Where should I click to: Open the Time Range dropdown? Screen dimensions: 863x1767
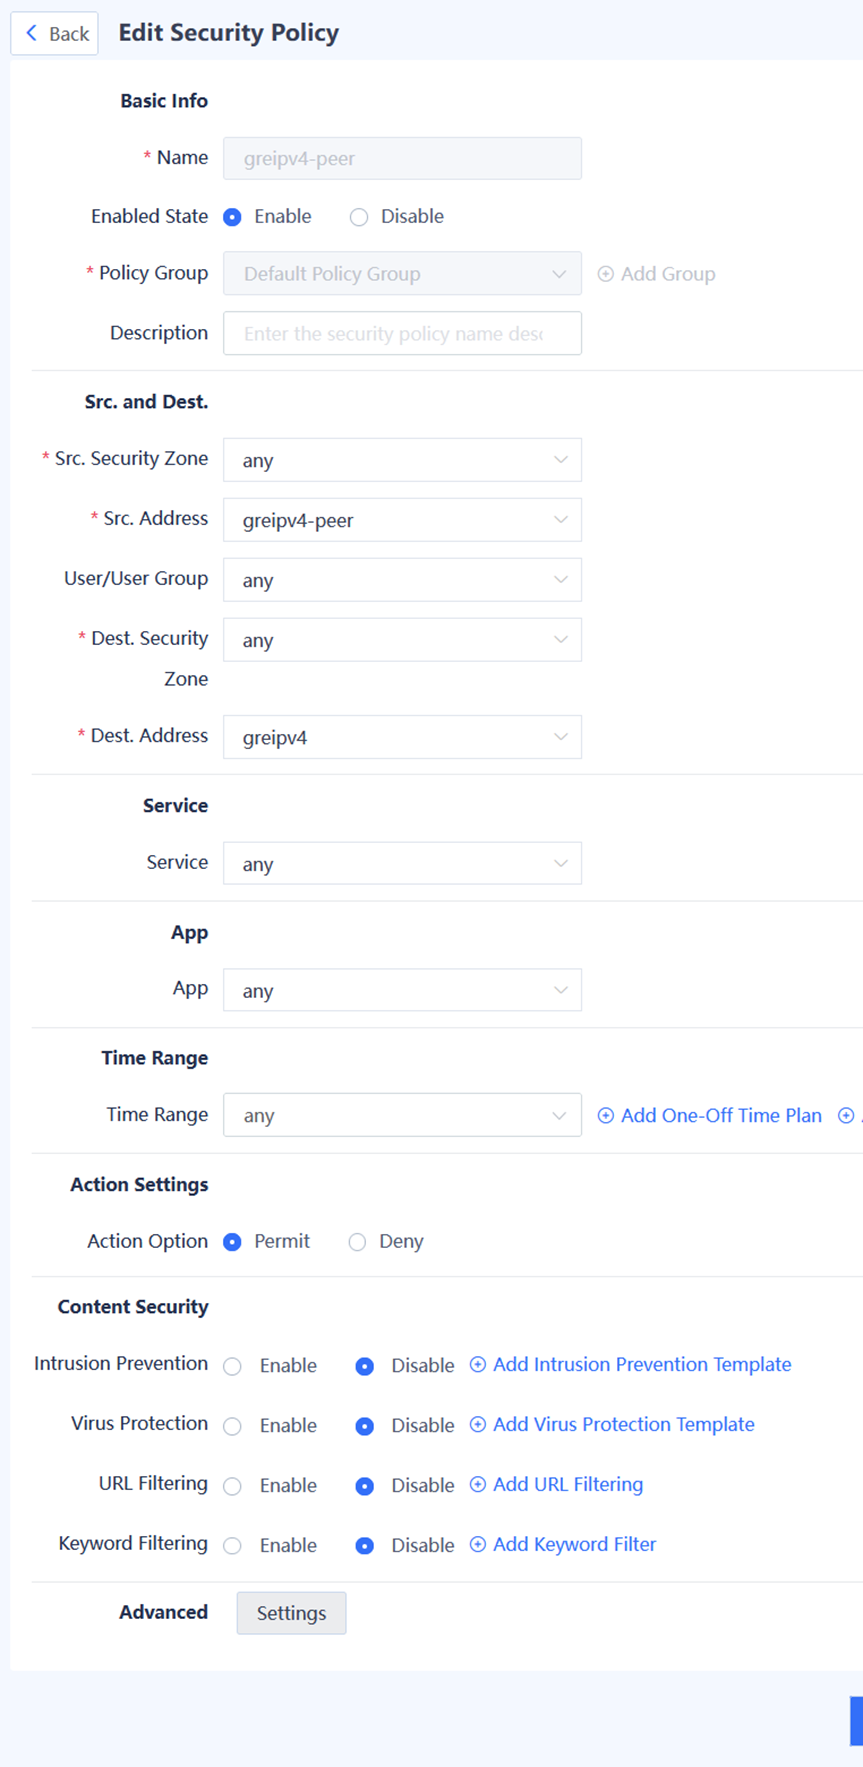402,1116
